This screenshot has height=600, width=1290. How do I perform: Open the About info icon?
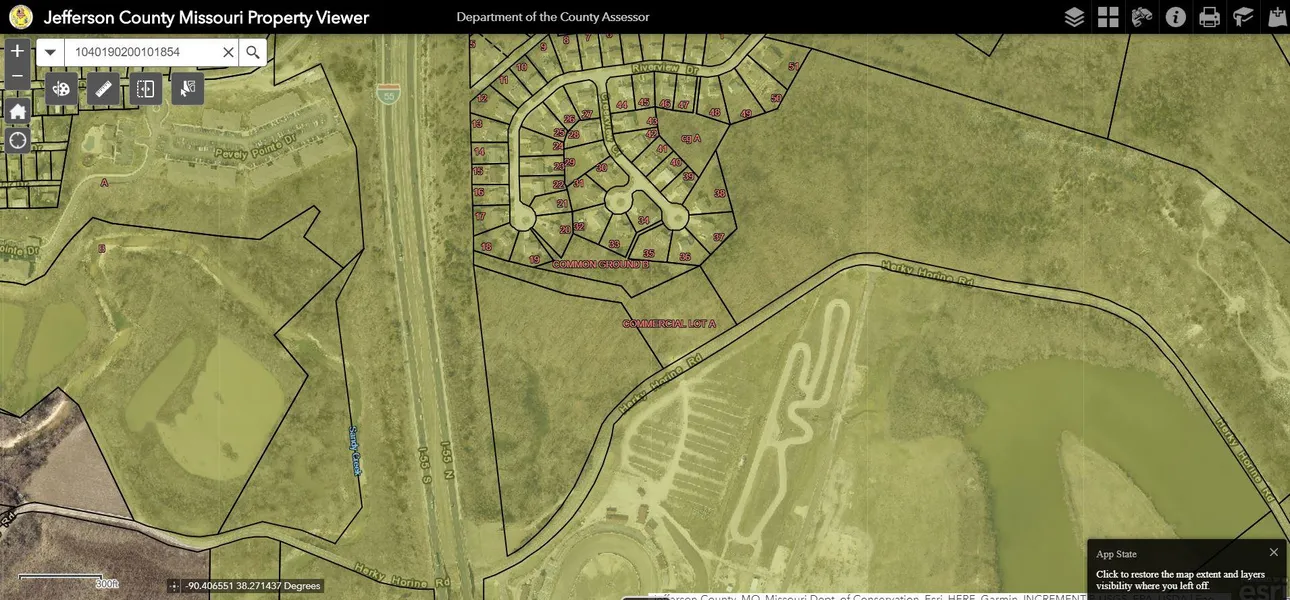point(1176,17)
